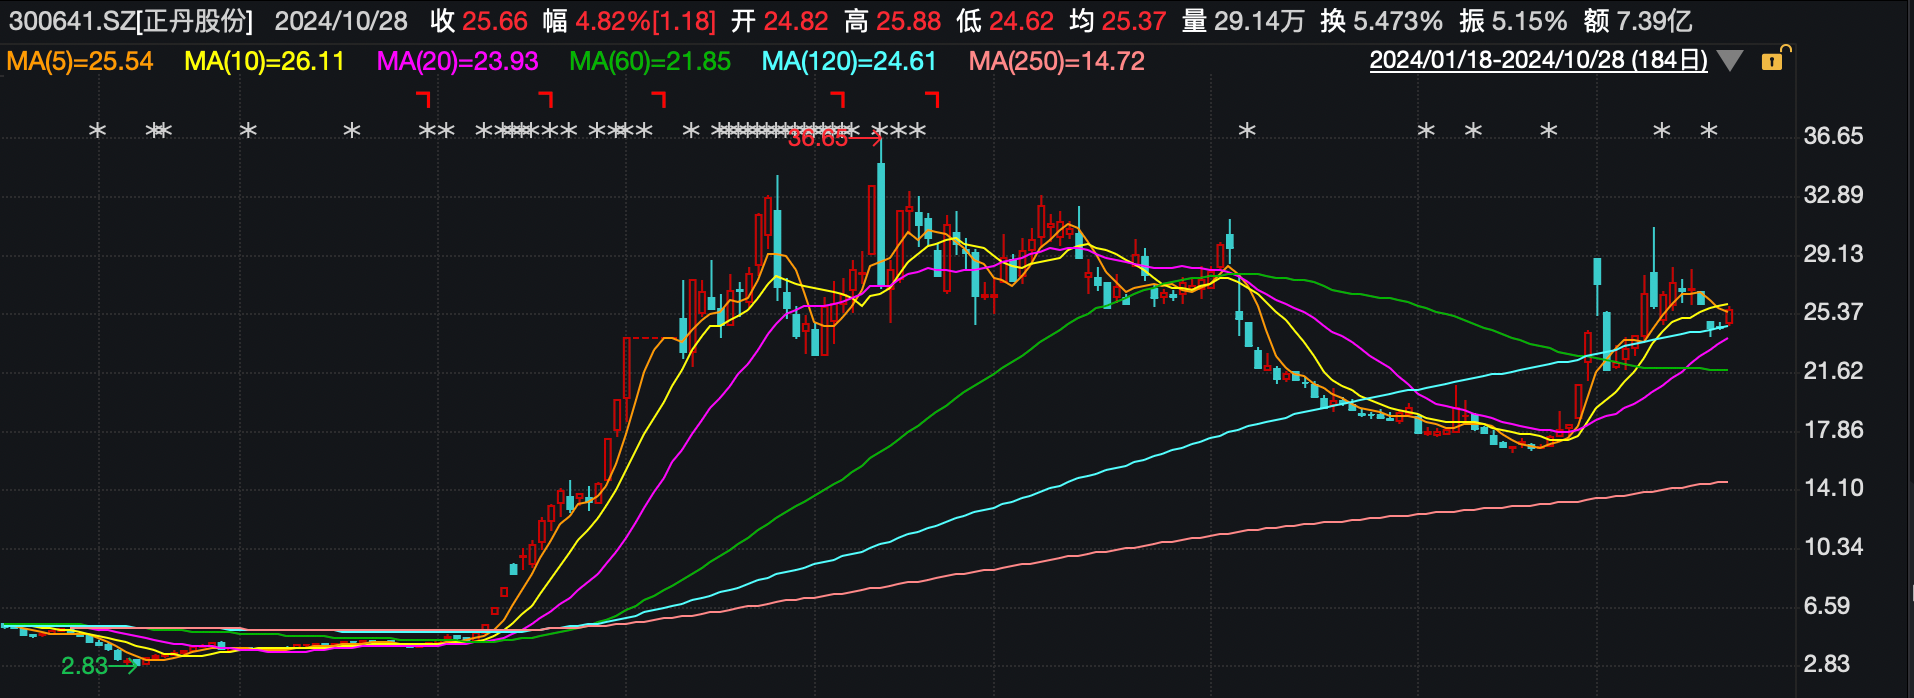Click the 21.62 price axis label
Image resolution: width=1914 pixels, height=698 pixels.
(x=1832, y=371)
